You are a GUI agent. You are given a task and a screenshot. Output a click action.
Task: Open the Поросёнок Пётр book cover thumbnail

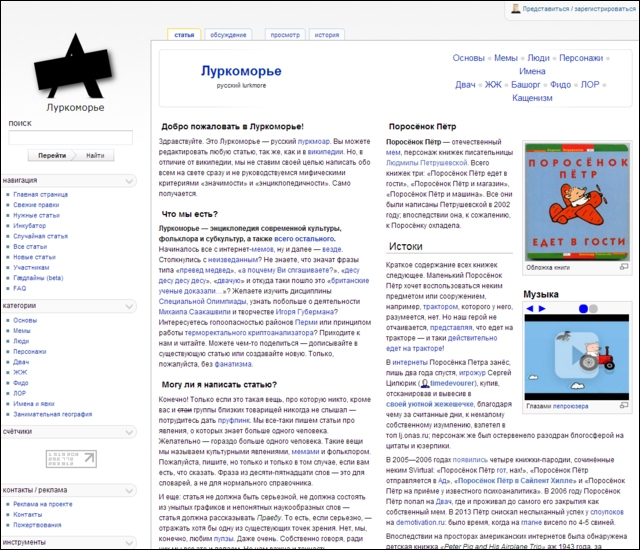click(577, 200)
